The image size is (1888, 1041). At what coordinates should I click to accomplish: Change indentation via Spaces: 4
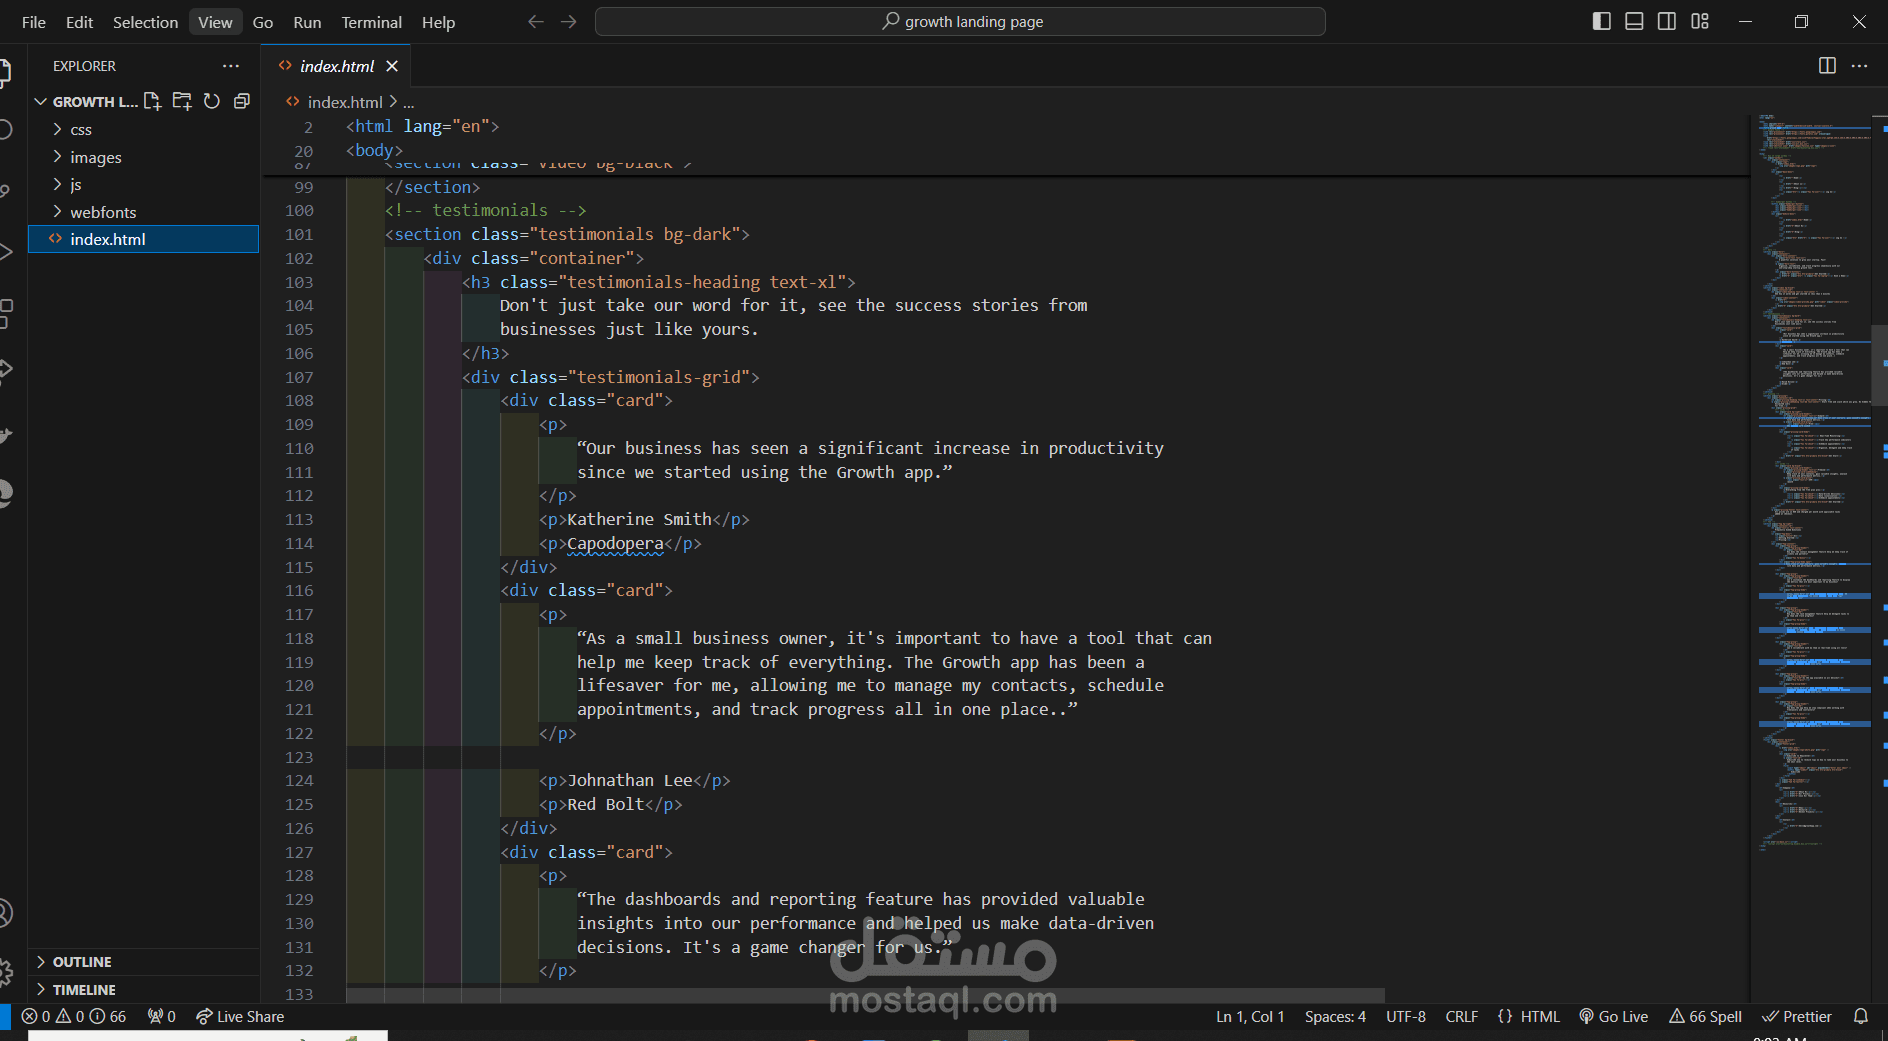pyautogui.click(x=1335, y=1016)
